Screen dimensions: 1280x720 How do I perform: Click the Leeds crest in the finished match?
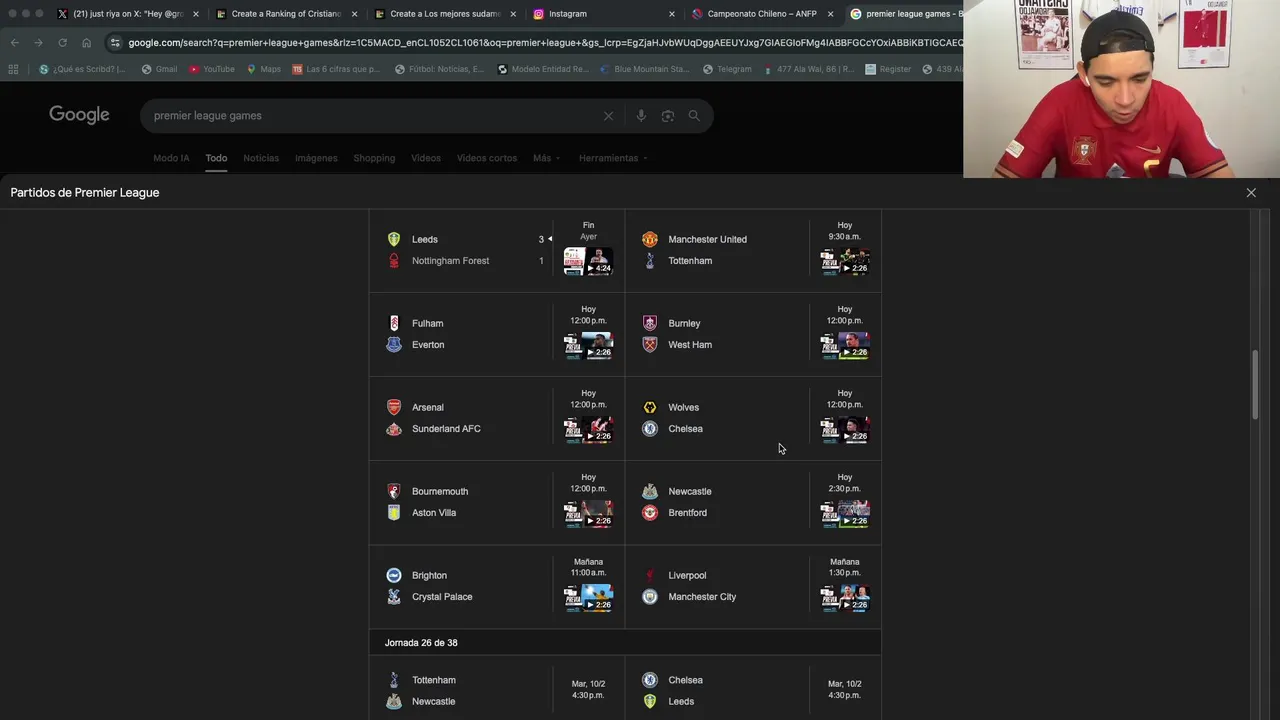point(394,239)
